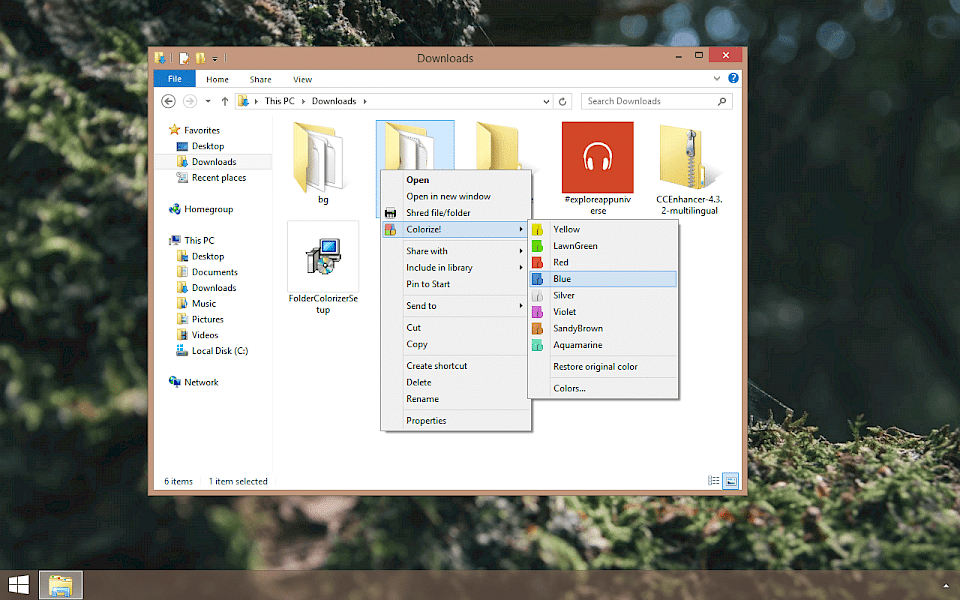Select the bg folder
Screen dimensions: 960x600
pos(323,163)
